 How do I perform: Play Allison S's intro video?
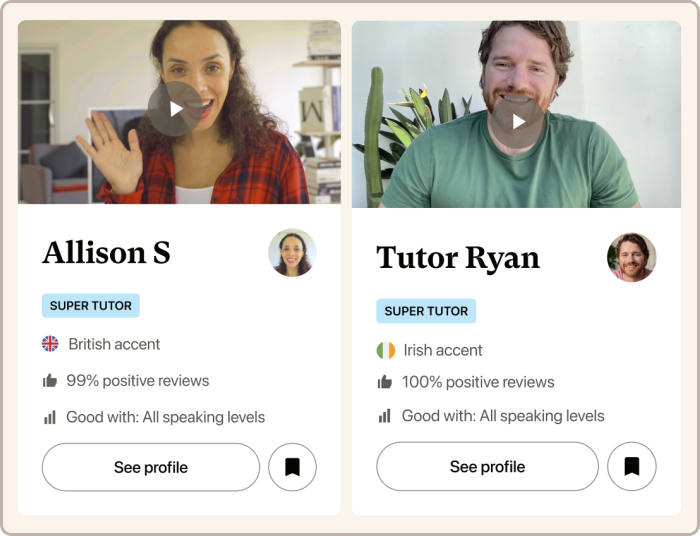click(x=175, y=109)
